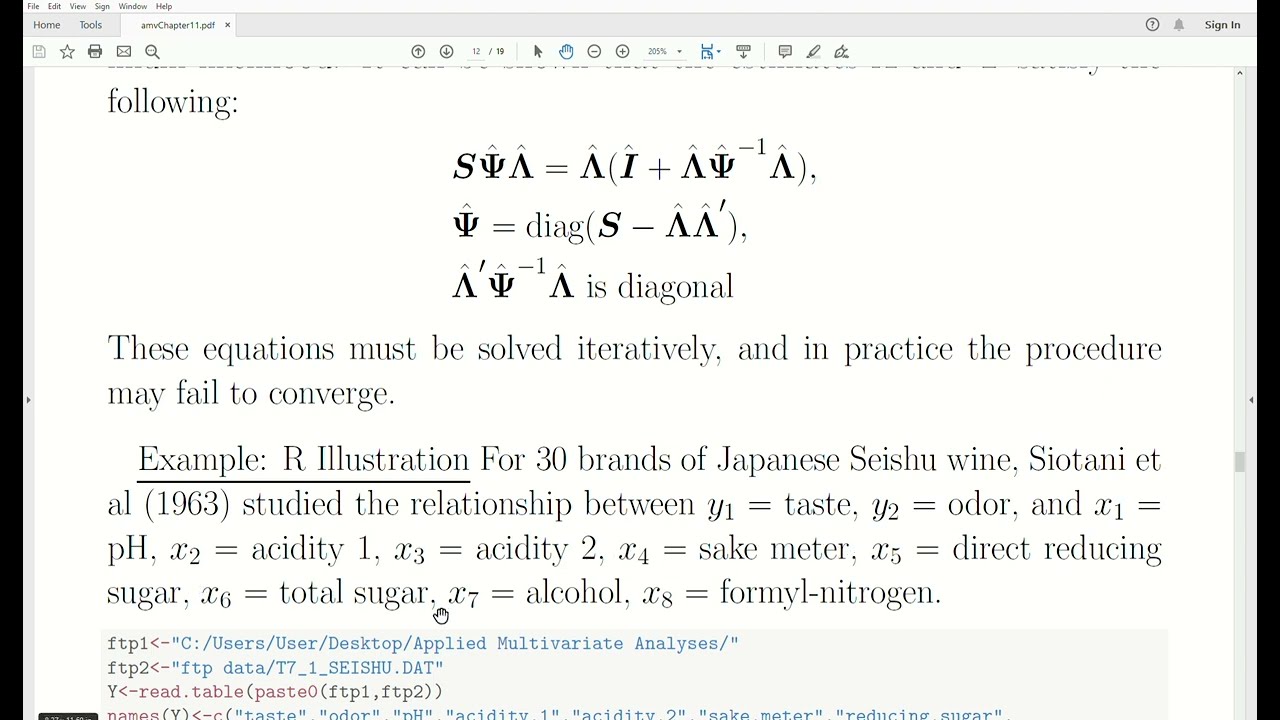This screenshot has height=720, width=1280.
Task: Click the vertical scrollbar thumb
Action: [x=1239, y=461]
